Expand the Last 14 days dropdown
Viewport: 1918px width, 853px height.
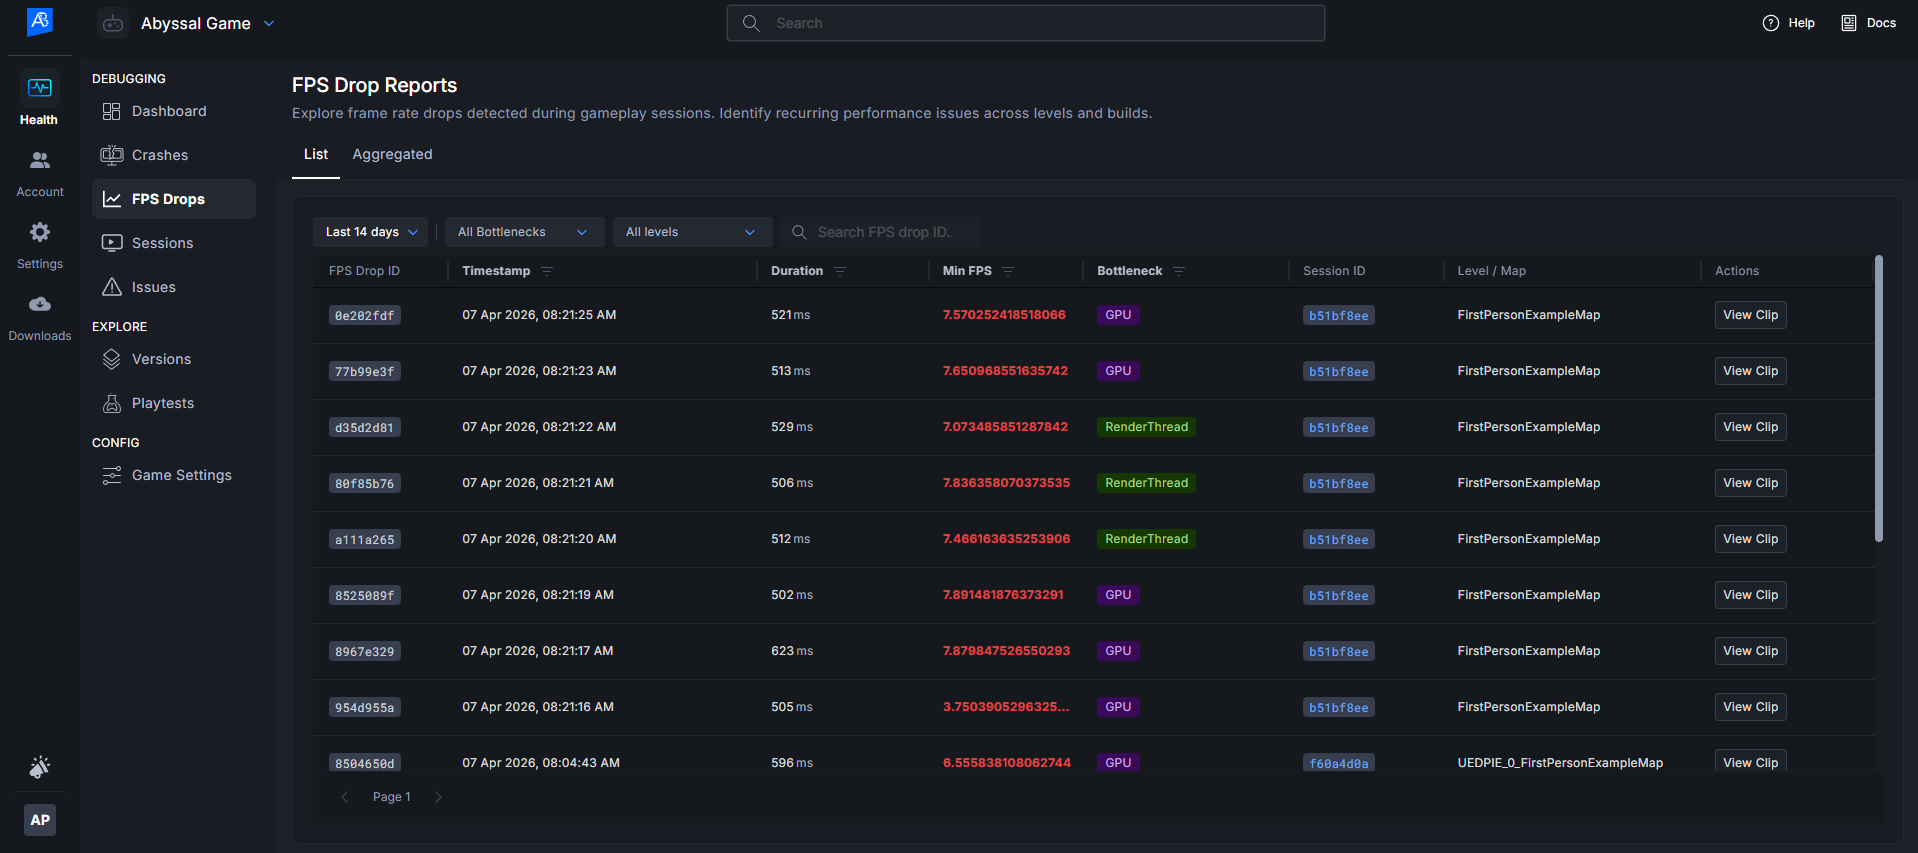click(x=370, y=232)
